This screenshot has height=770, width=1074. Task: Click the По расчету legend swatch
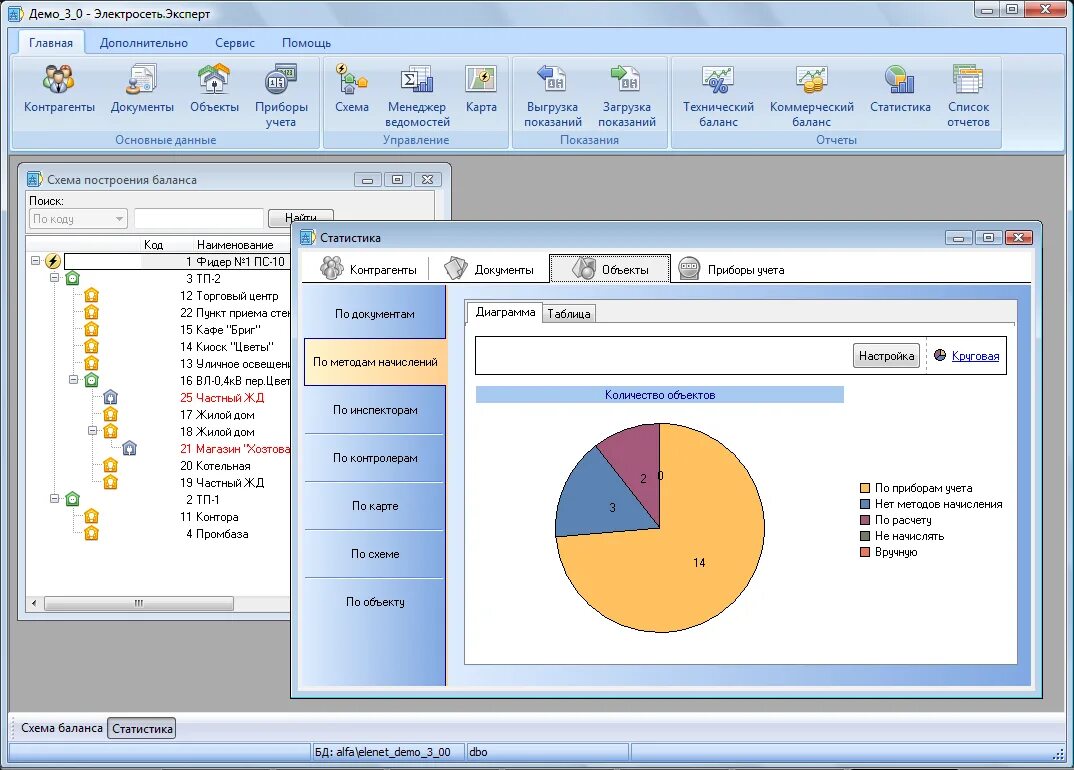[x=864, y=520]
